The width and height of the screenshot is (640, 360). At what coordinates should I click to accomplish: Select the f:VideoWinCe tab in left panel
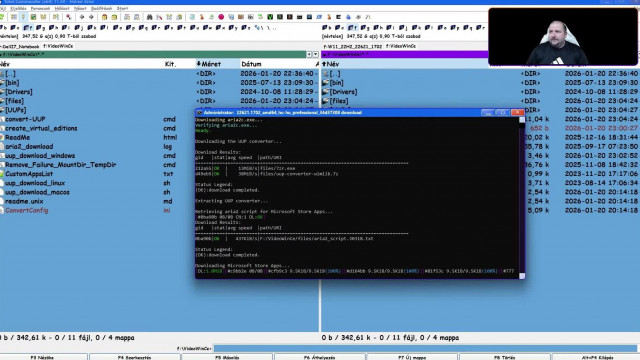58,46
